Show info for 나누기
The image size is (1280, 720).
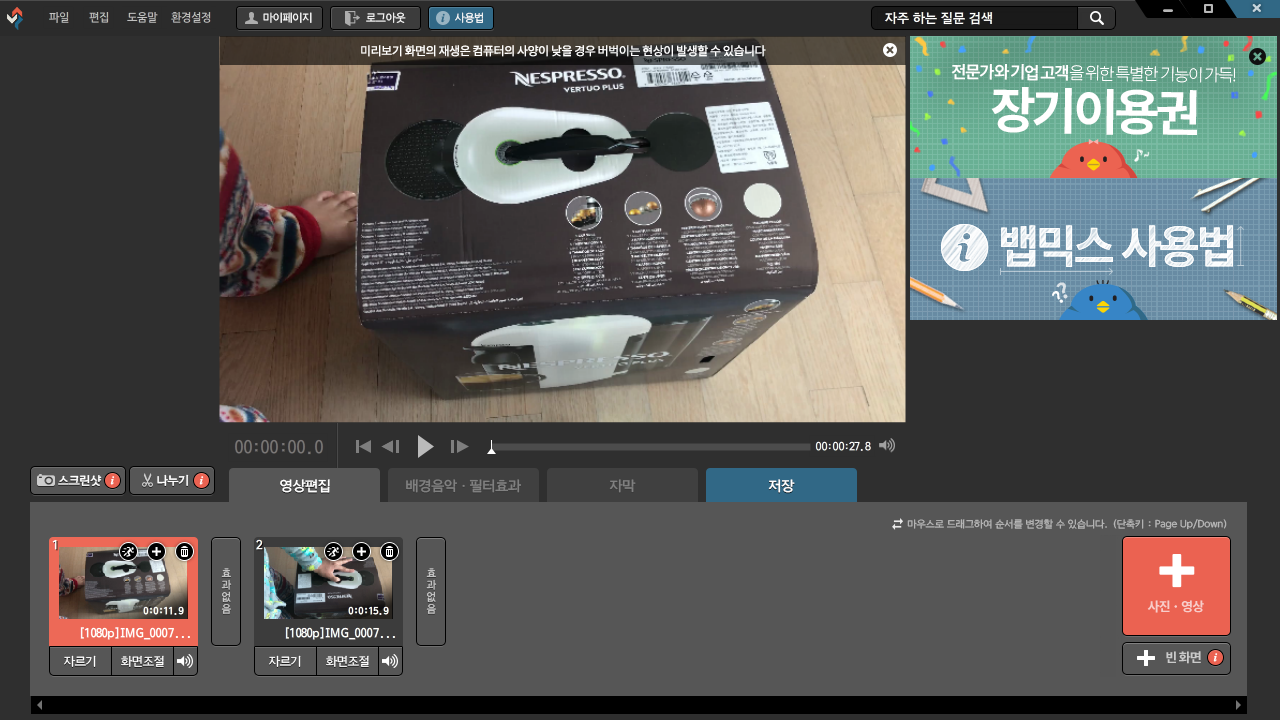click(x=202, y=481)
